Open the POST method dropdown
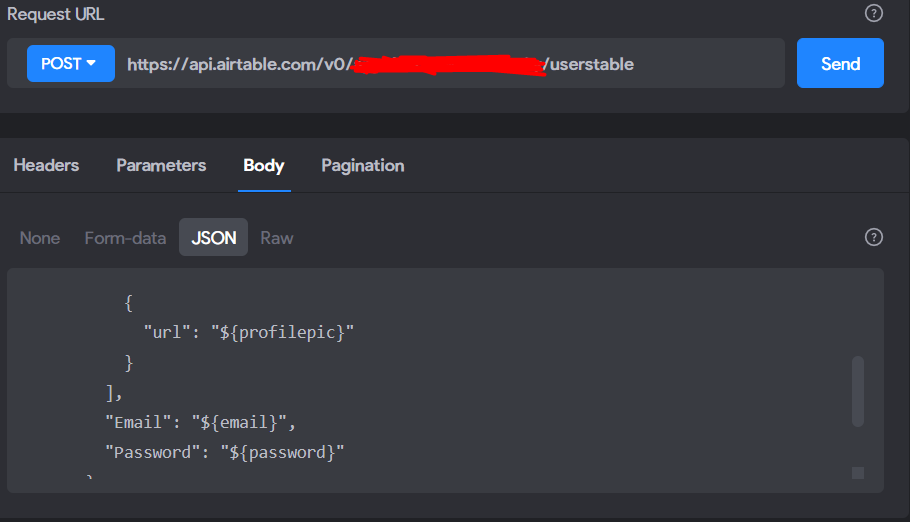Image resolution: width=910 pixels, height=522 pixels. tap(70, 63)
